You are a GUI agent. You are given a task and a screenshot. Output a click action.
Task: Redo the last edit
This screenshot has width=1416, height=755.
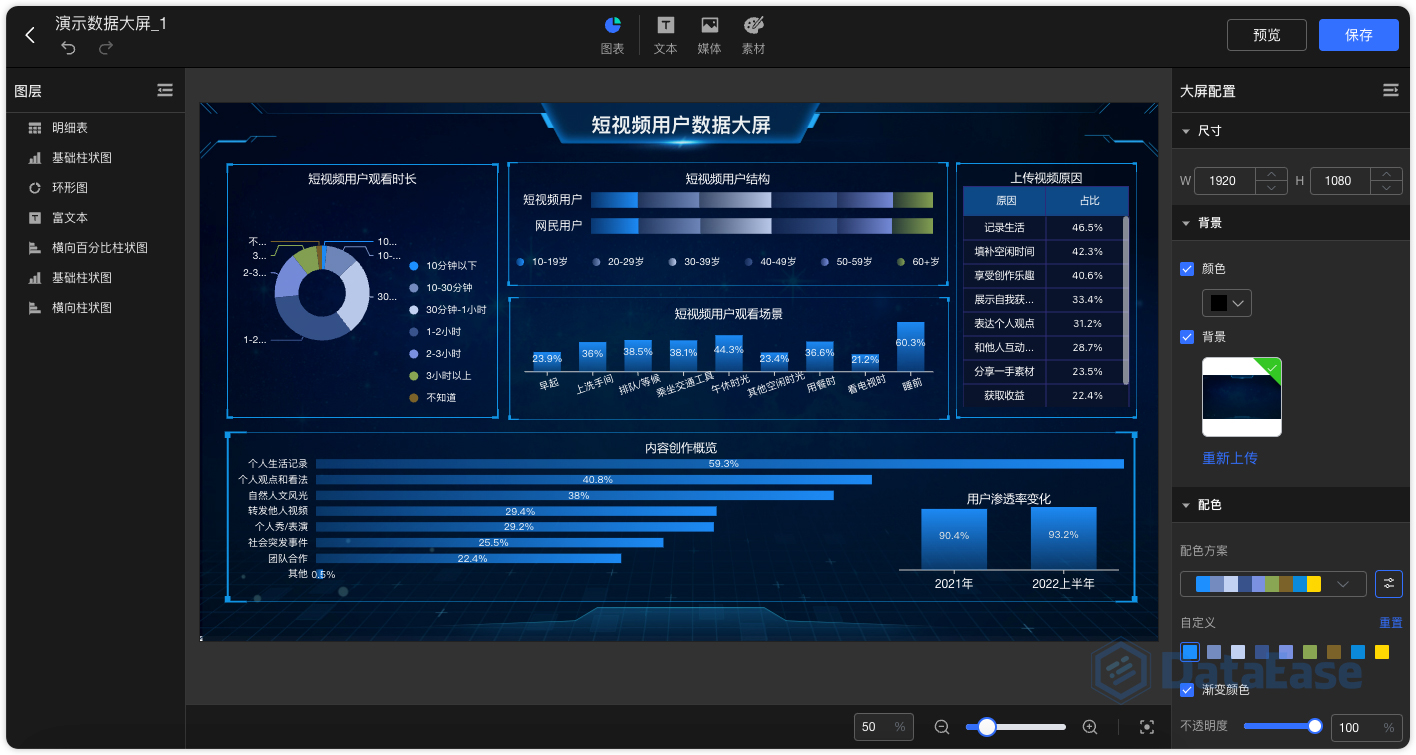[106, 48]
